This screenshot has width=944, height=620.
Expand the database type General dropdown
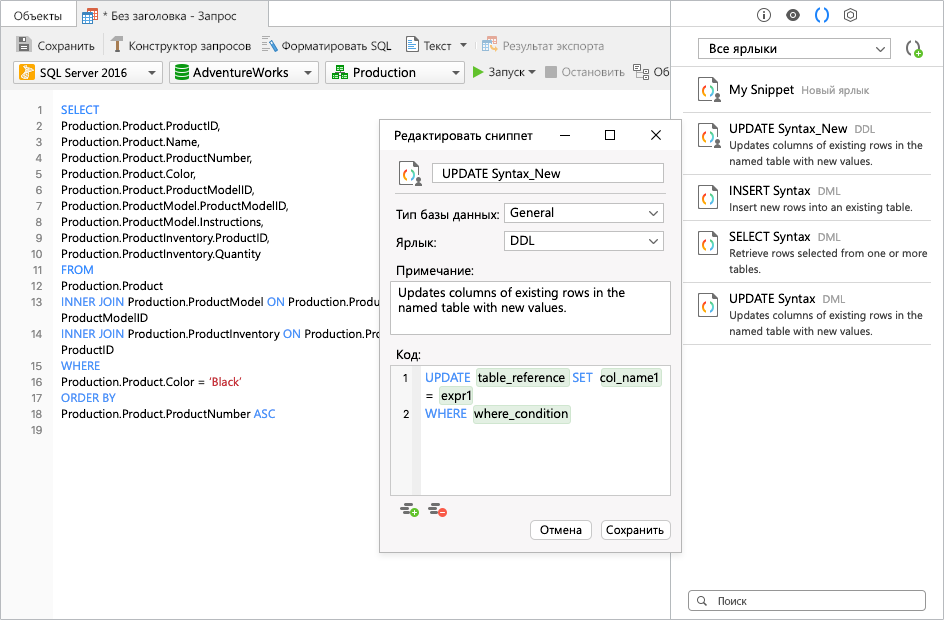(583, 213)
